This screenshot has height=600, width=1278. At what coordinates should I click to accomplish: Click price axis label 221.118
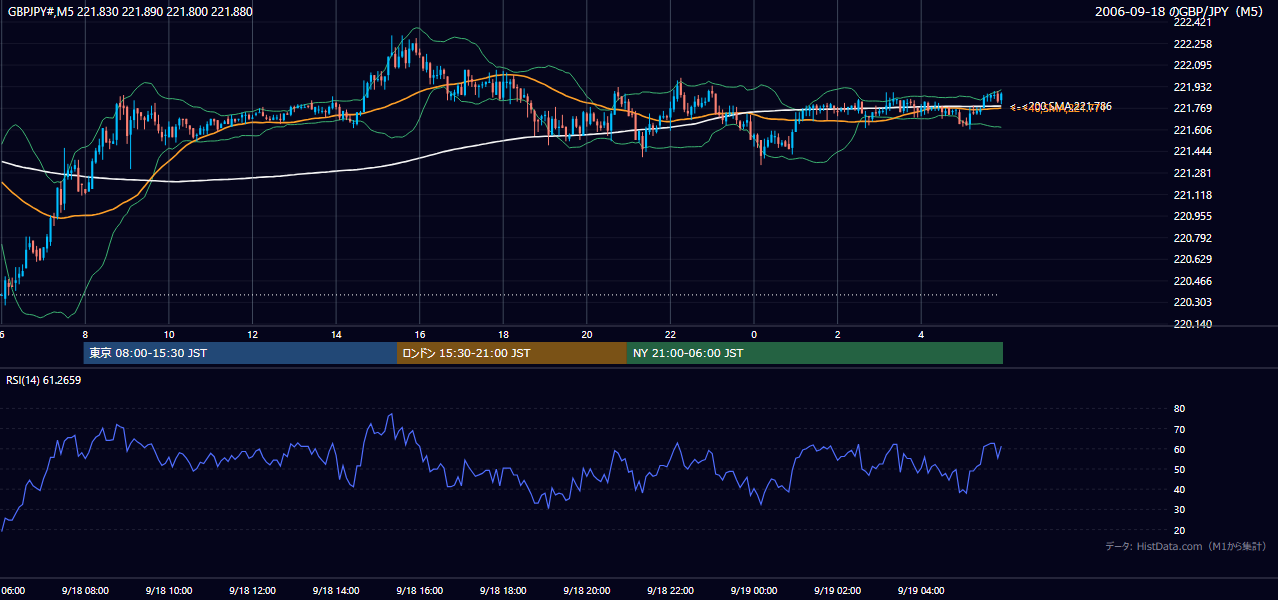pyautogui.click(x=1193, y=195)
